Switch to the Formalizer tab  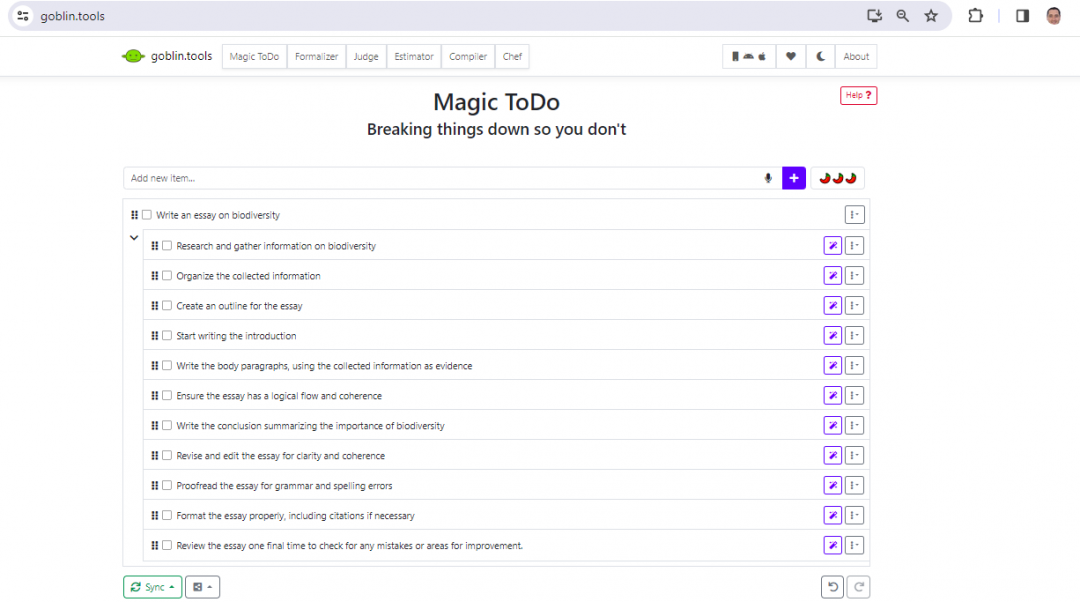coord(316,57)
